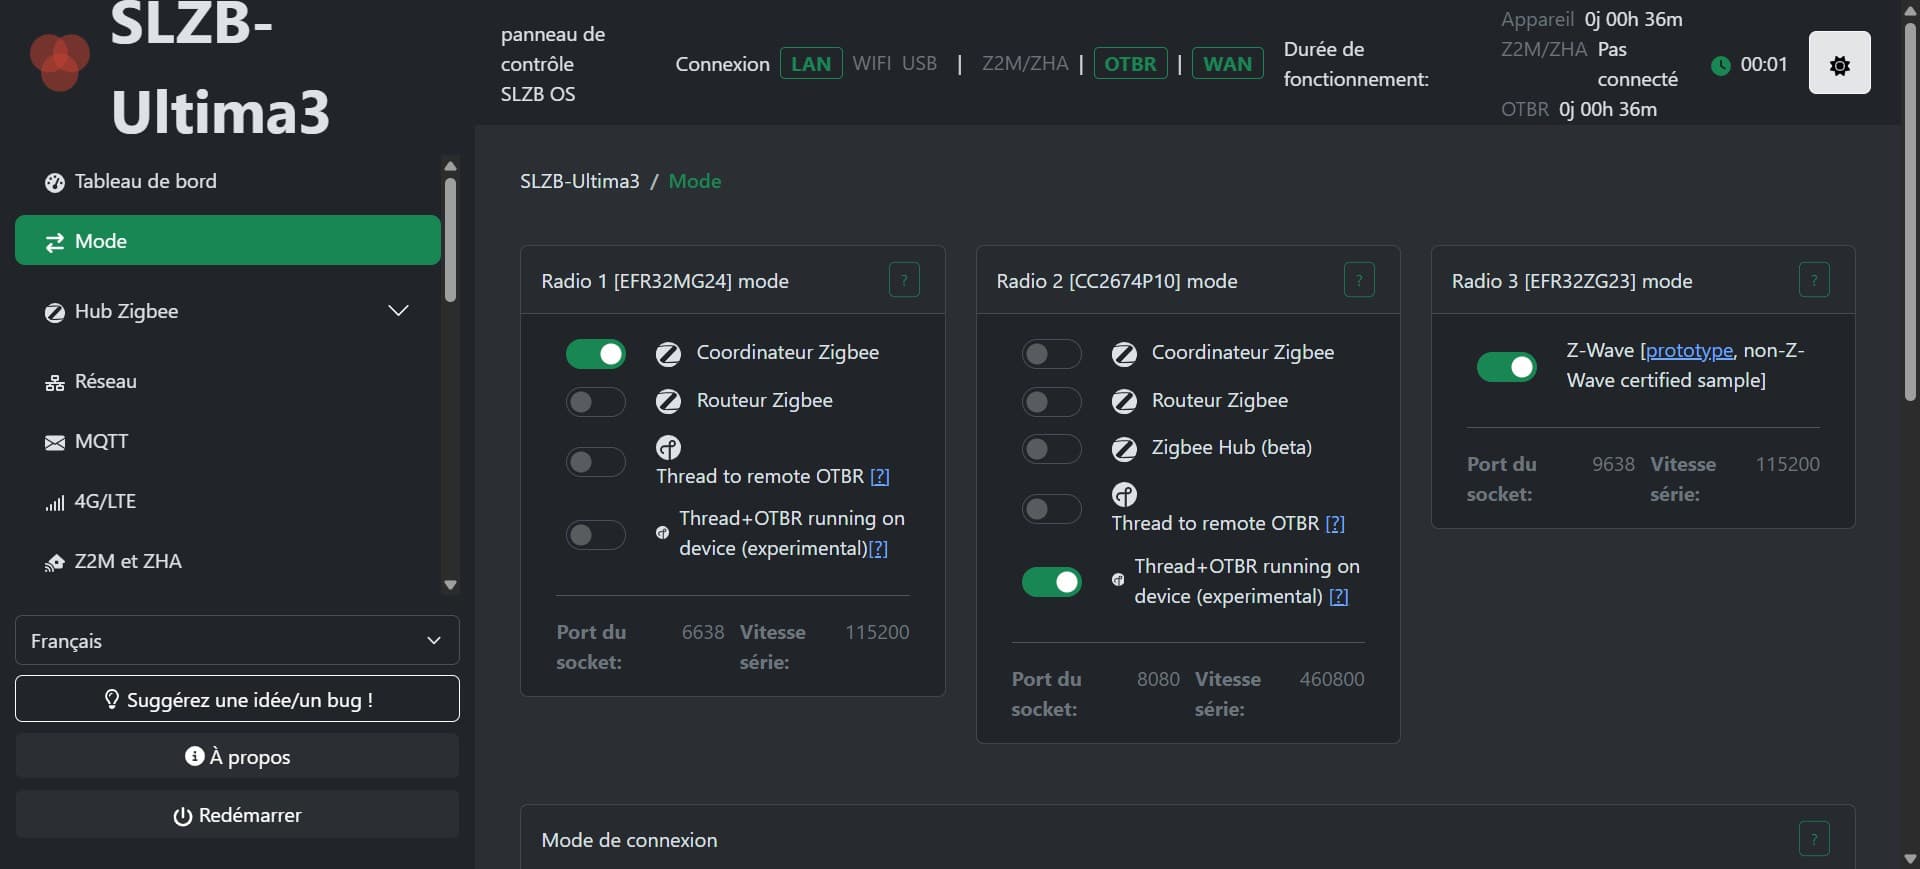This screenshot has width=1920, height=869.
Task: Click Suggérez une idée/un bug button
Action: (x=237, y=698)
